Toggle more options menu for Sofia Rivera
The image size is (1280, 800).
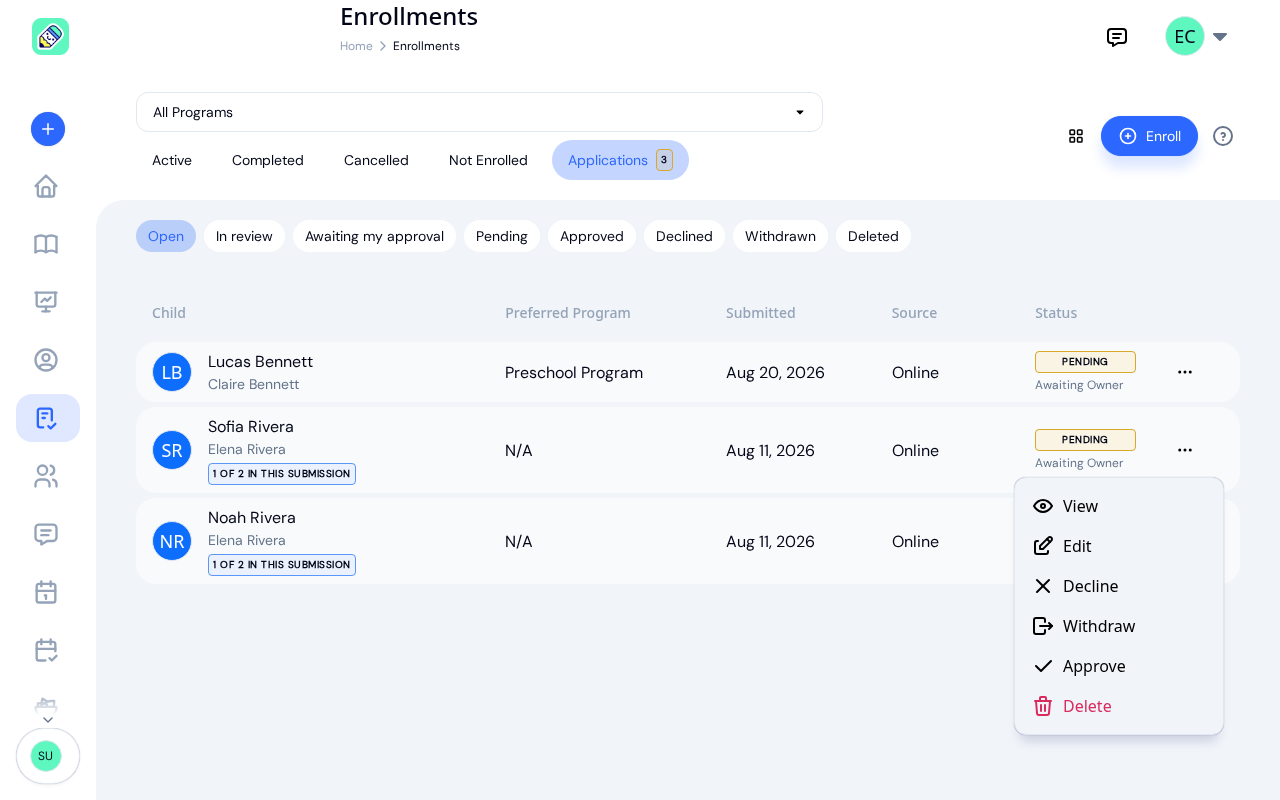click(x=1185, y=450)
